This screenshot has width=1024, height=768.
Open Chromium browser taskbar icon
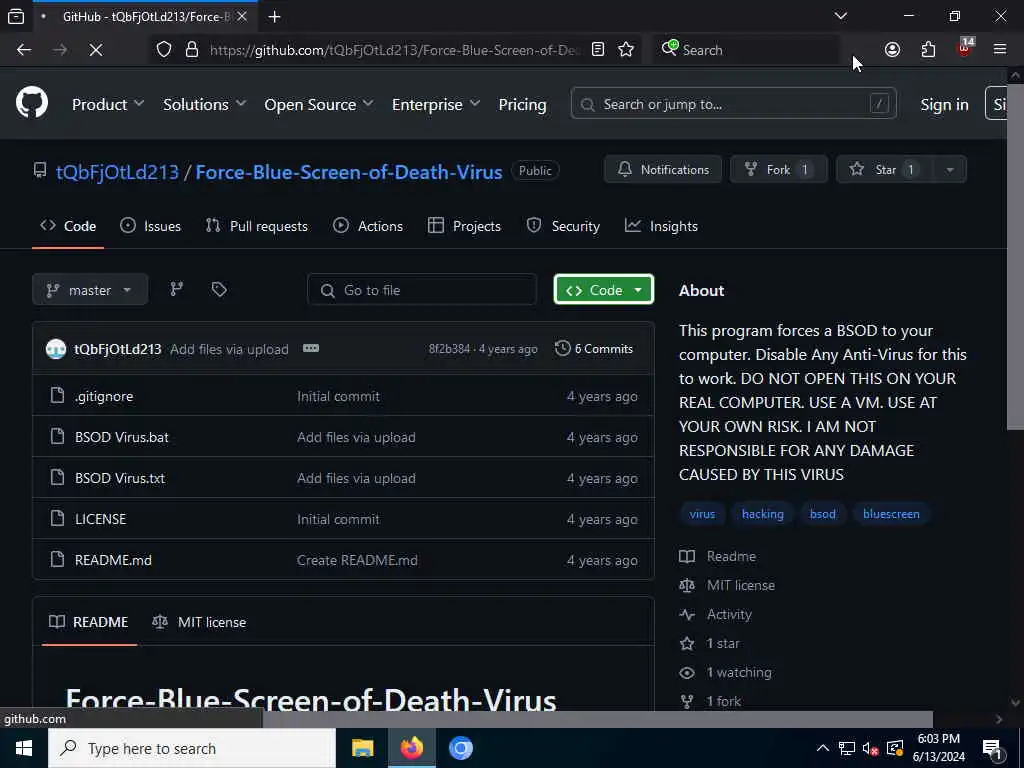point(460,748)
